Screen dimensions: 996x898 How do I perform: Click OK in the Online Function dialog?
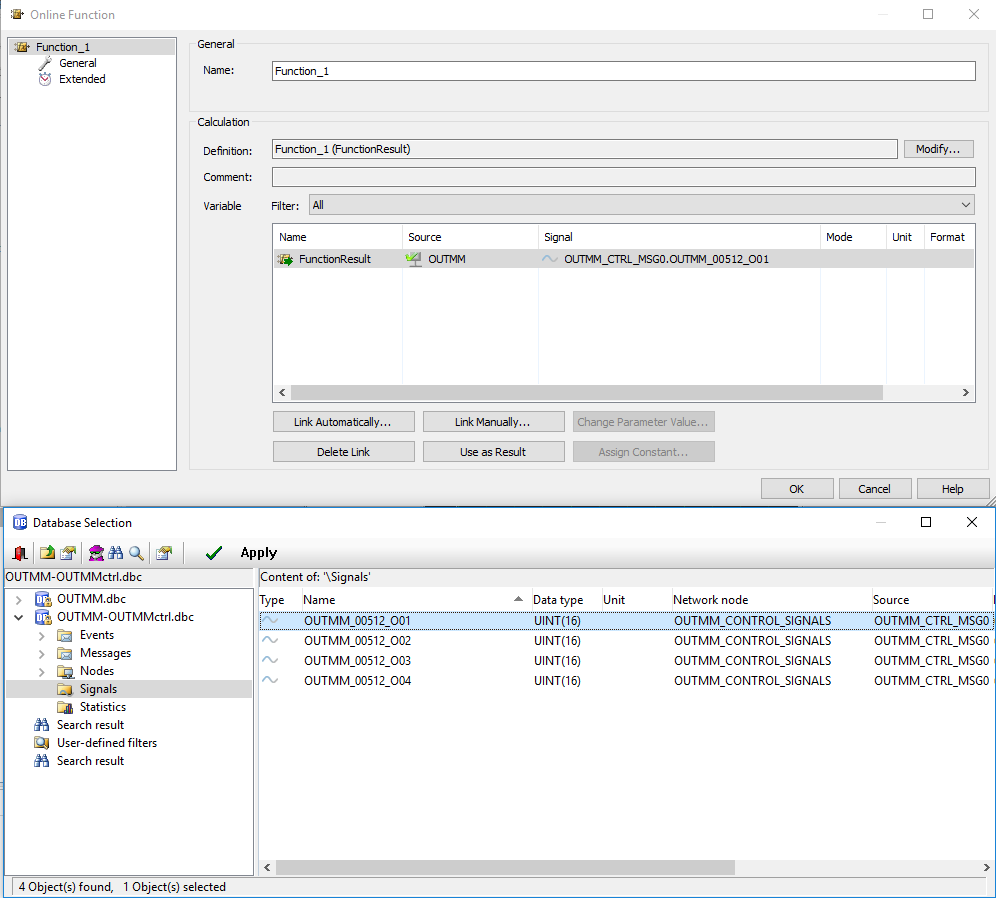[797, 488]
